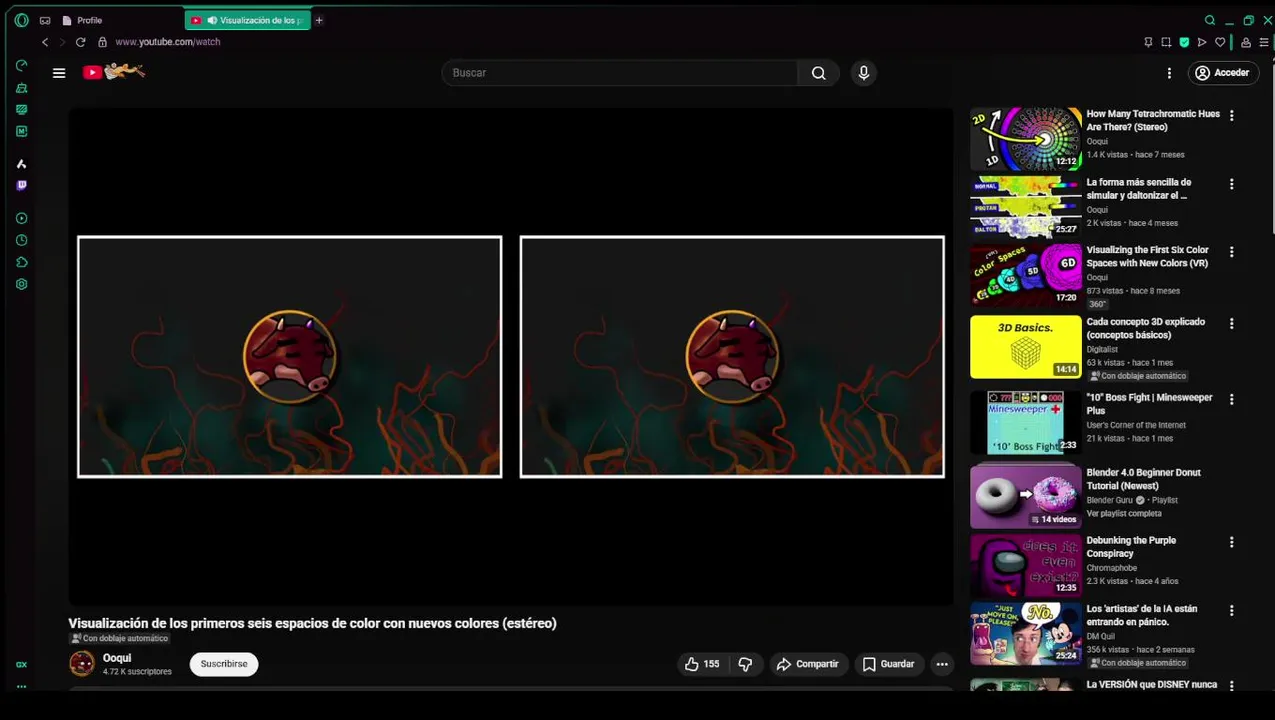Image resolution: width=1275 pixels, height=720 pixels.
Task: Open options for Minesweeper Plus video
Action: pos(1231,399)
